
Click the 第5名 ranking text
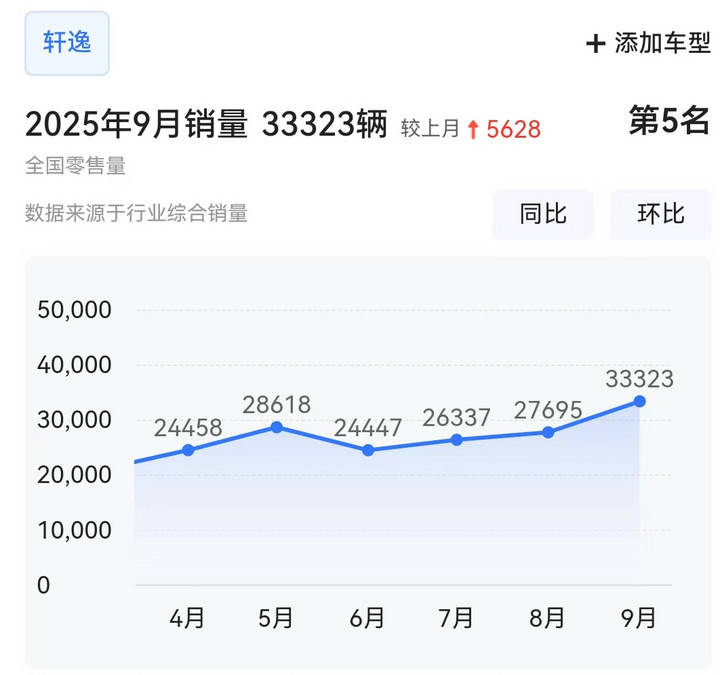669,120
